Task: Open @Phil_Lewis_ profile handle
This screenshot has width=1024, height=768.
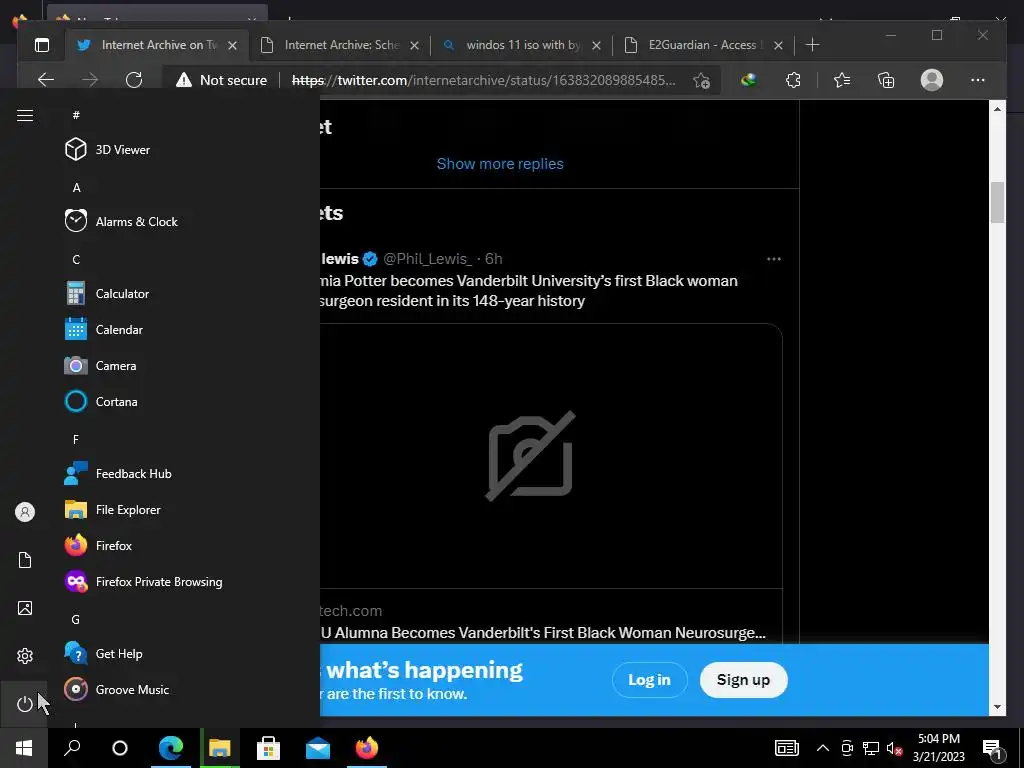Action: 427,259
